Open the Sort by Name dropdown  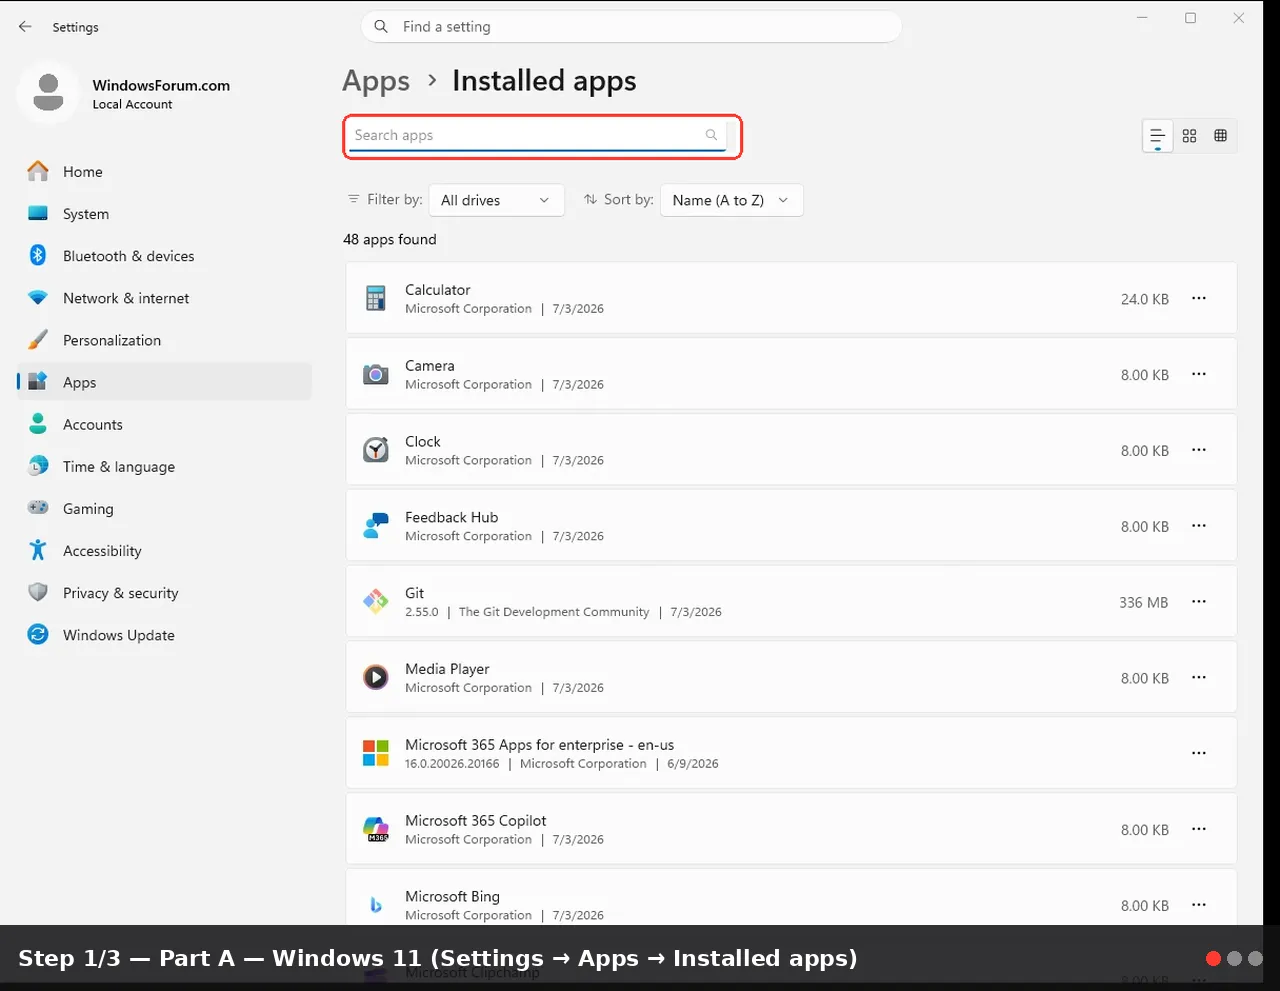[x=732, y=200]
